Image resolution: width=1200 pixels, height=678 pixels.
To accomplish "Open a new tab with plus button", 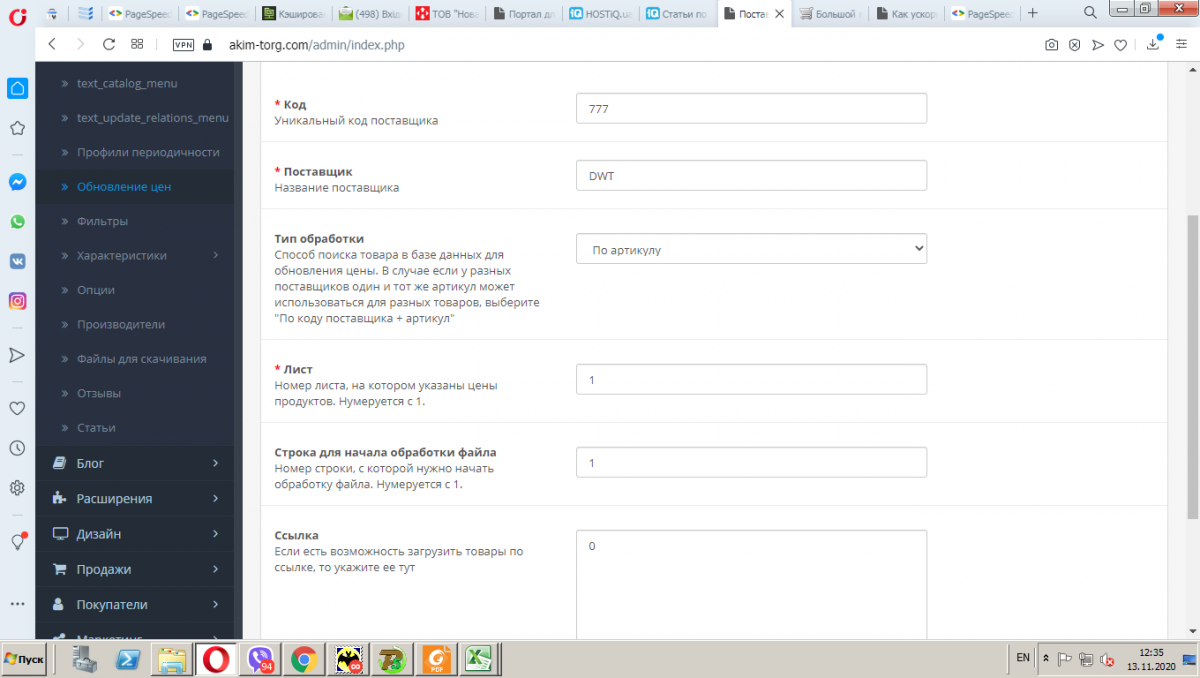I will click(1033, 13).
